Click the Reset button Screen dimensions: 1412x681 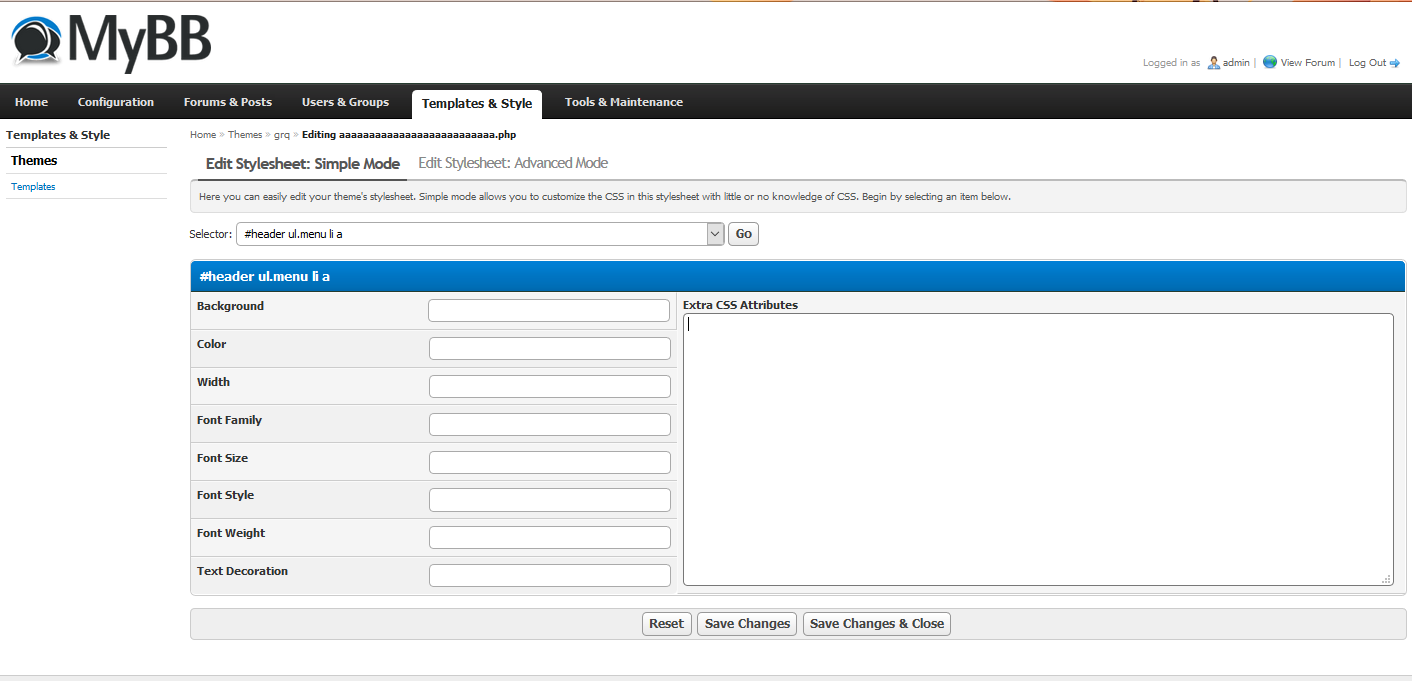click(x=666, y=624)
